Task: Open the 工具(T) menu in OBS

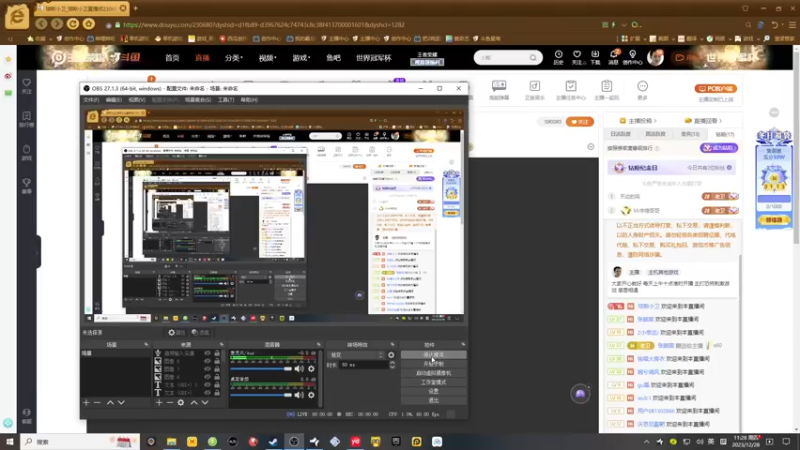Action: (226, 100)
